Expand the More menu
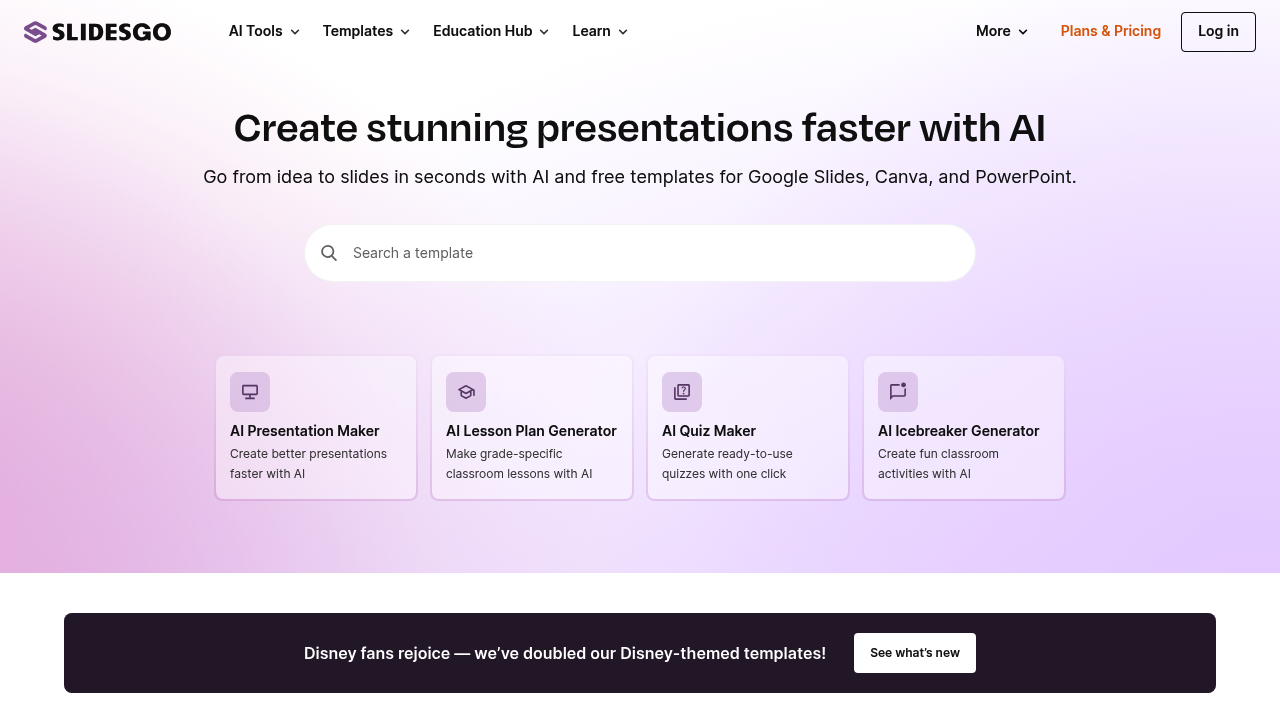Screen dimensions: 1280x720 (1002, 31)
